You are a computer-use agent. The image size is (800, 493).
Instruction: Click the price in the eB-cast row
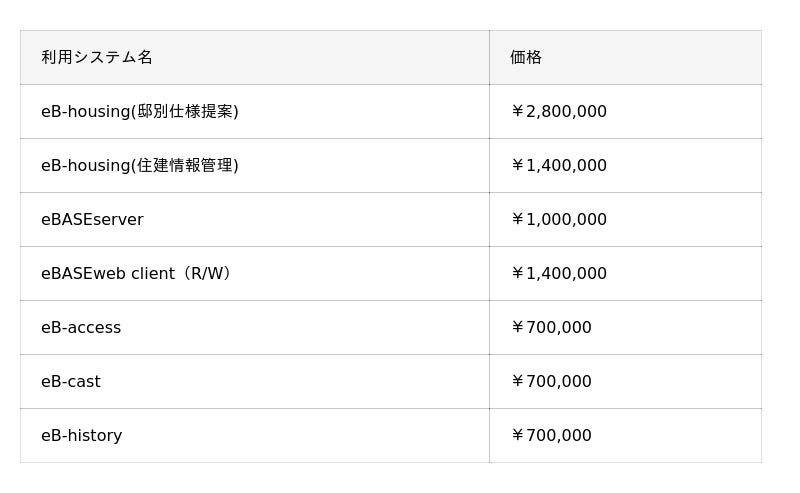(551, 382)
